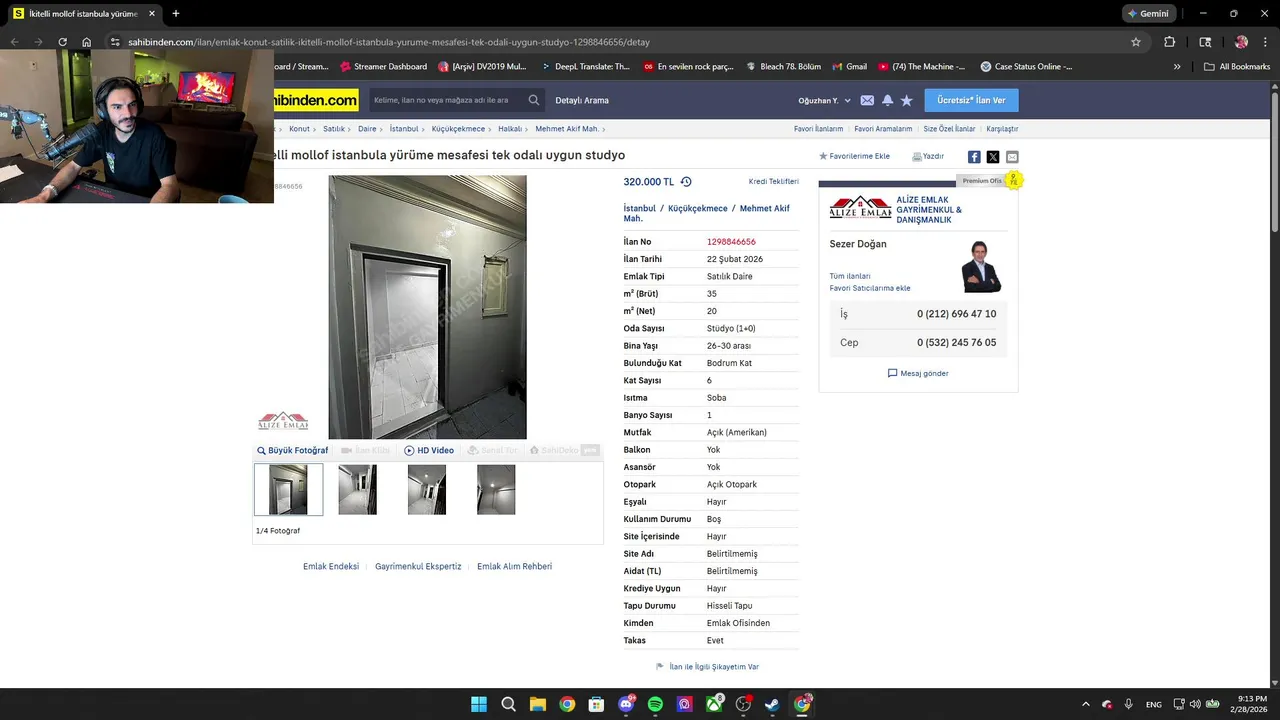1280x720 pixels.
Task: Open the Gemini button in Chrome title bar
Action: (x=1148, y=13)
